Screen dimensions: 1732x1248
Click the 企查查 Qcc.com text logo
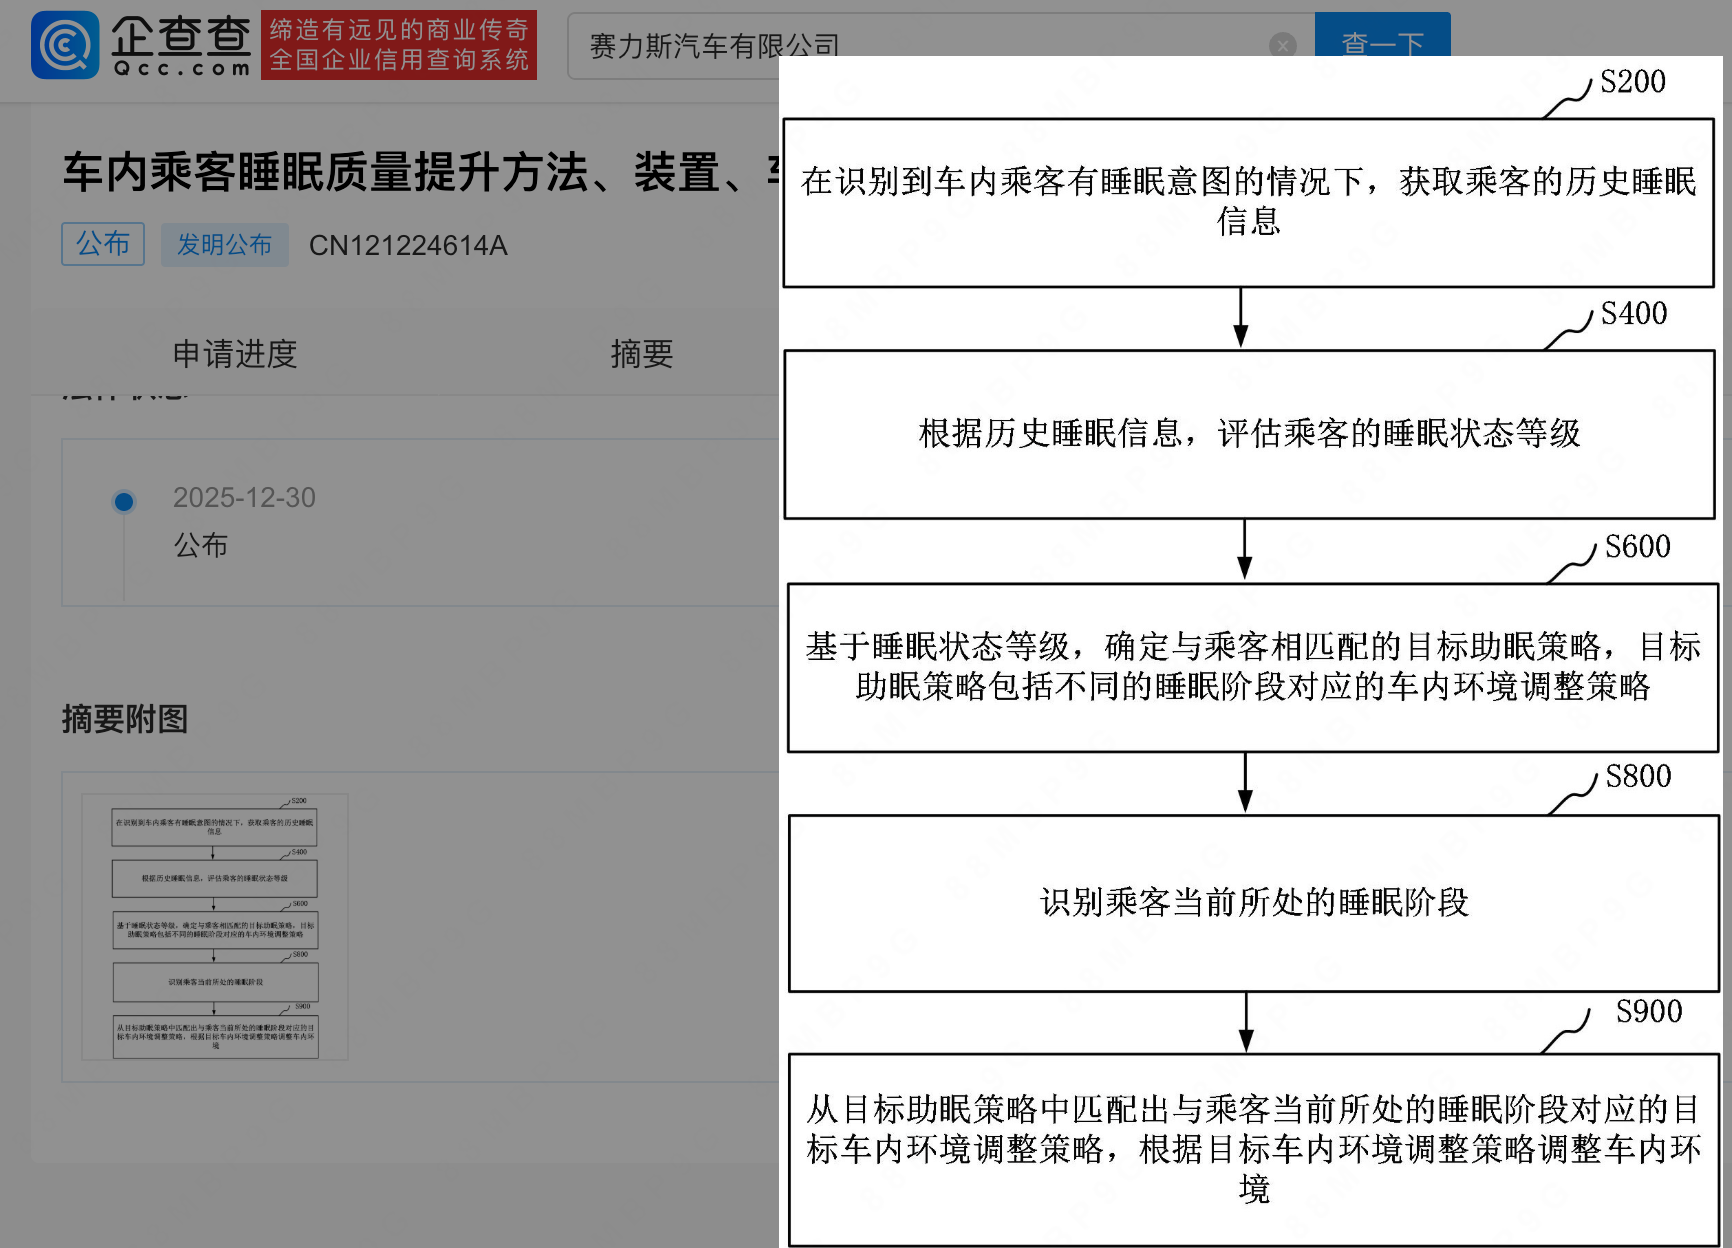181,45
